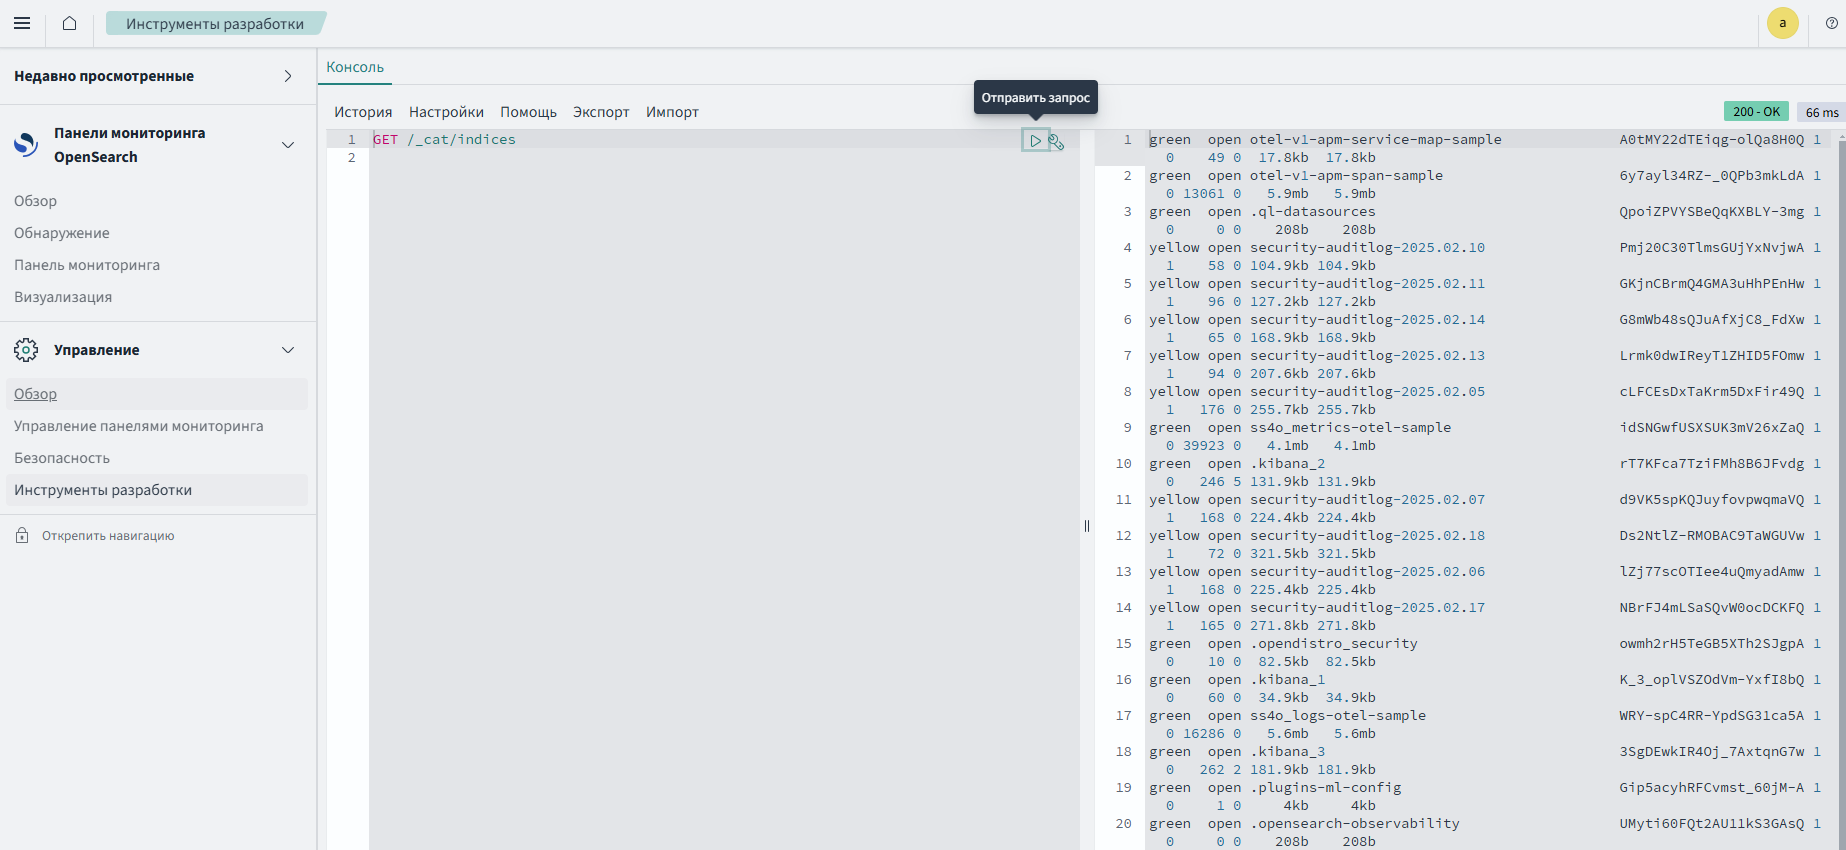This screenshot has width=1846, height=850.
Task: Open the user avatar menu
Action: tap(1782, 23)
